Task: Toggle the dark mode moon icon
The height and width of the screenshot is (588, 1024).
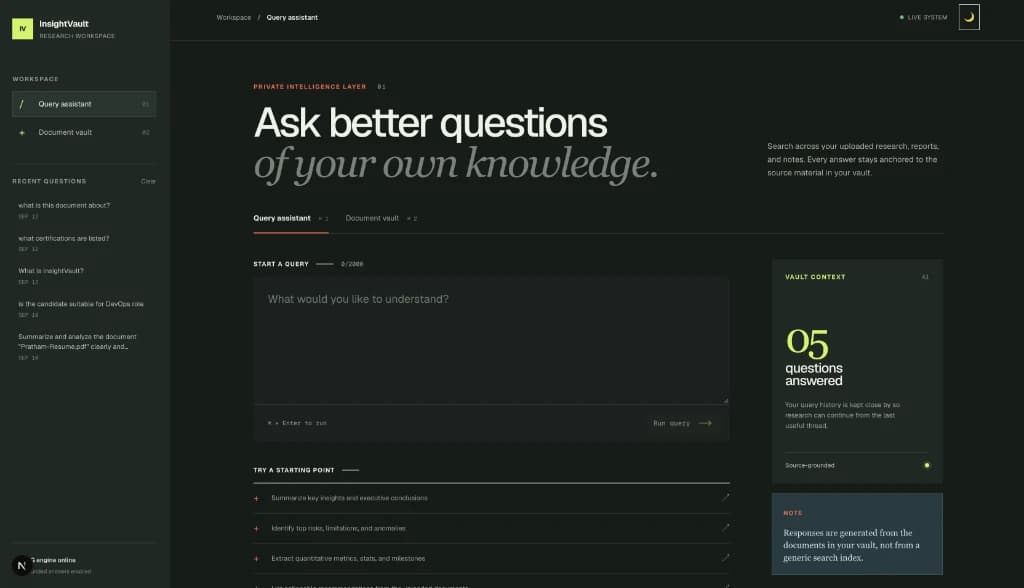Action: [969, 17]
